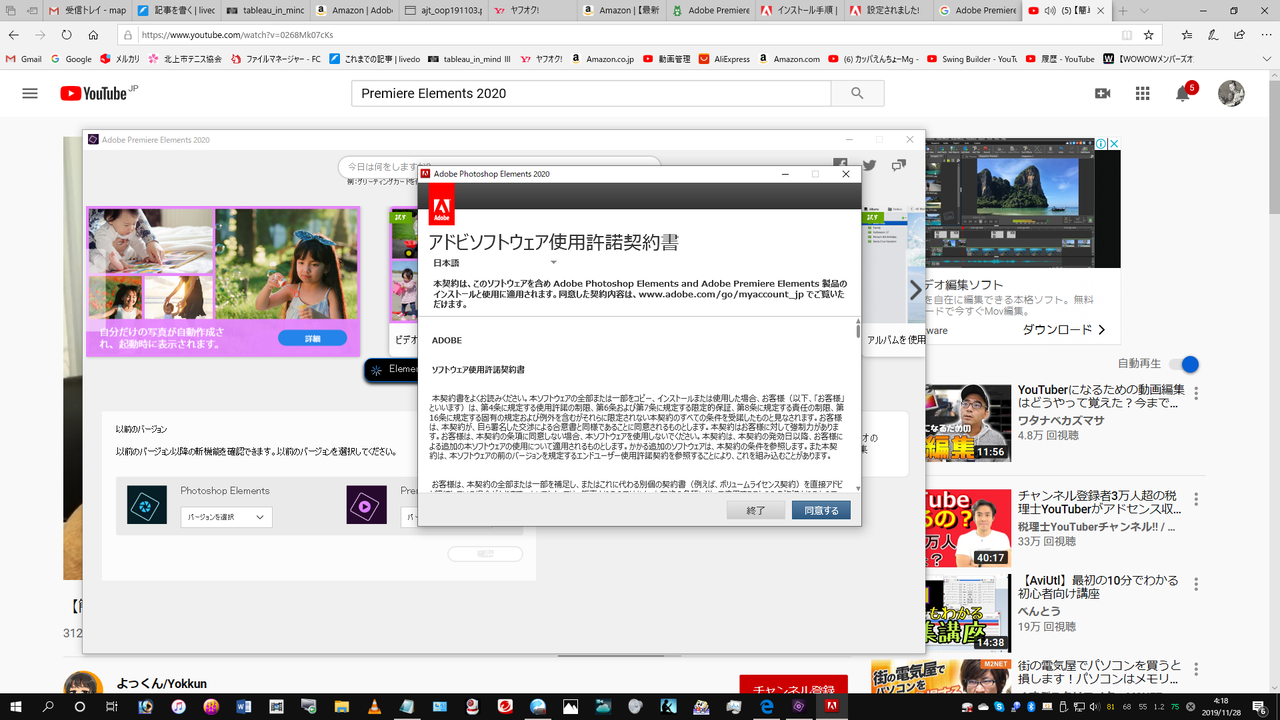Screen dimensions: 1280x720
Task: Open options menu for 税理士YouTuber video
Action: pyautogui.click(x=1196, y=497)
